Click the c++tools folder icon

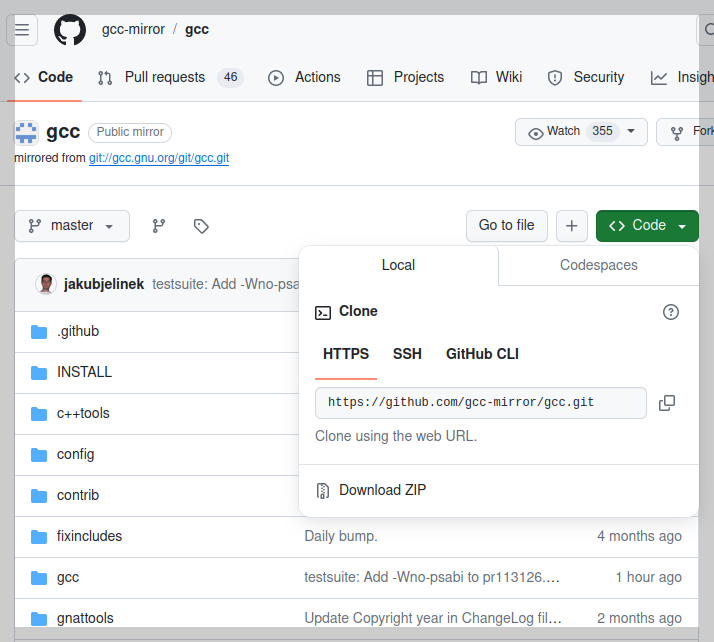[39, 414]
